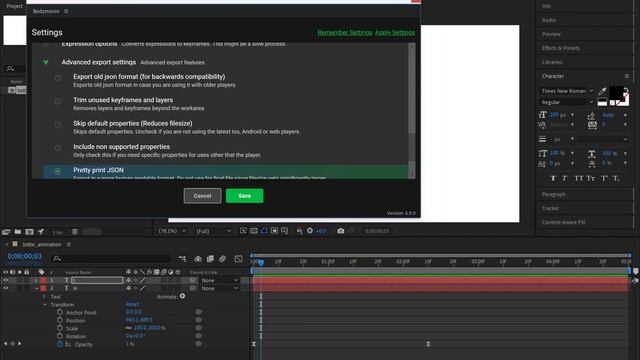Viewport: 640px width, 360px height.
Task: Select the Superscript style icon
Action: [604, 178]
